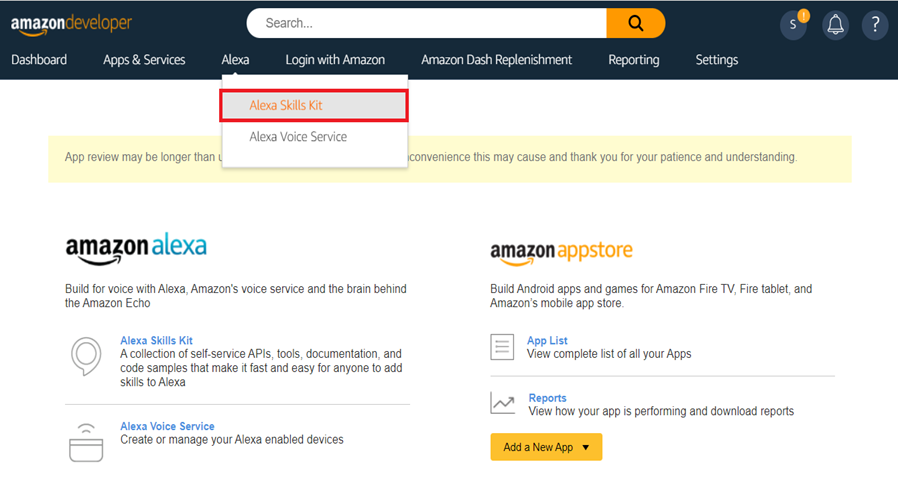898x488 pixels.
Task: Open the notifications bell icon
Action: (835, 25)
